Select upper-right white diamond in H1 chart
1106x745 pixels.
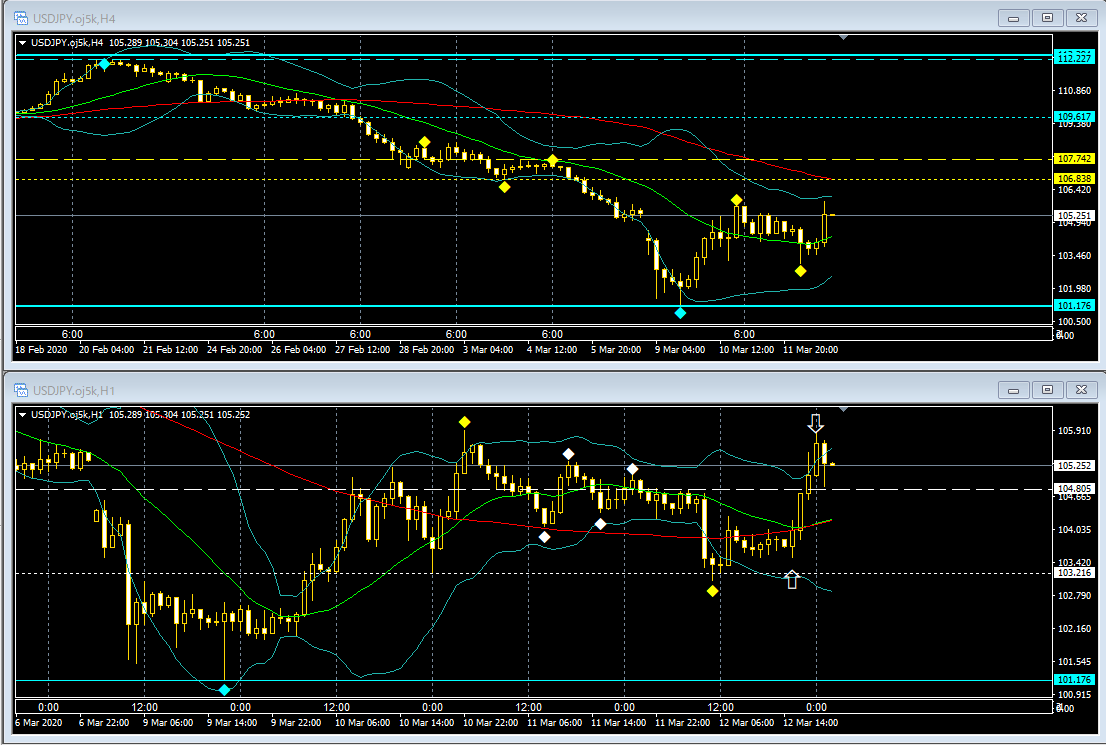(x=633, y=469)
